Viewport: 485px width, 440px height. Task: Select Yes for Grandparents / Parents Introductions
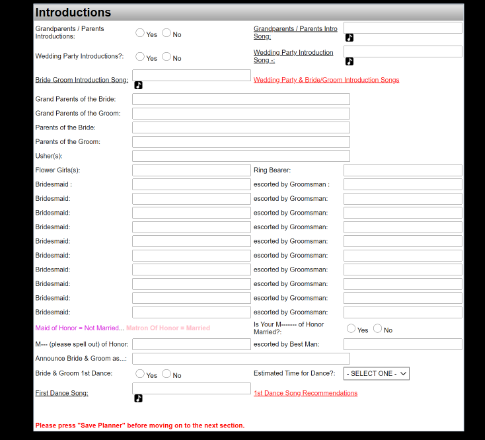pos(140,33)
